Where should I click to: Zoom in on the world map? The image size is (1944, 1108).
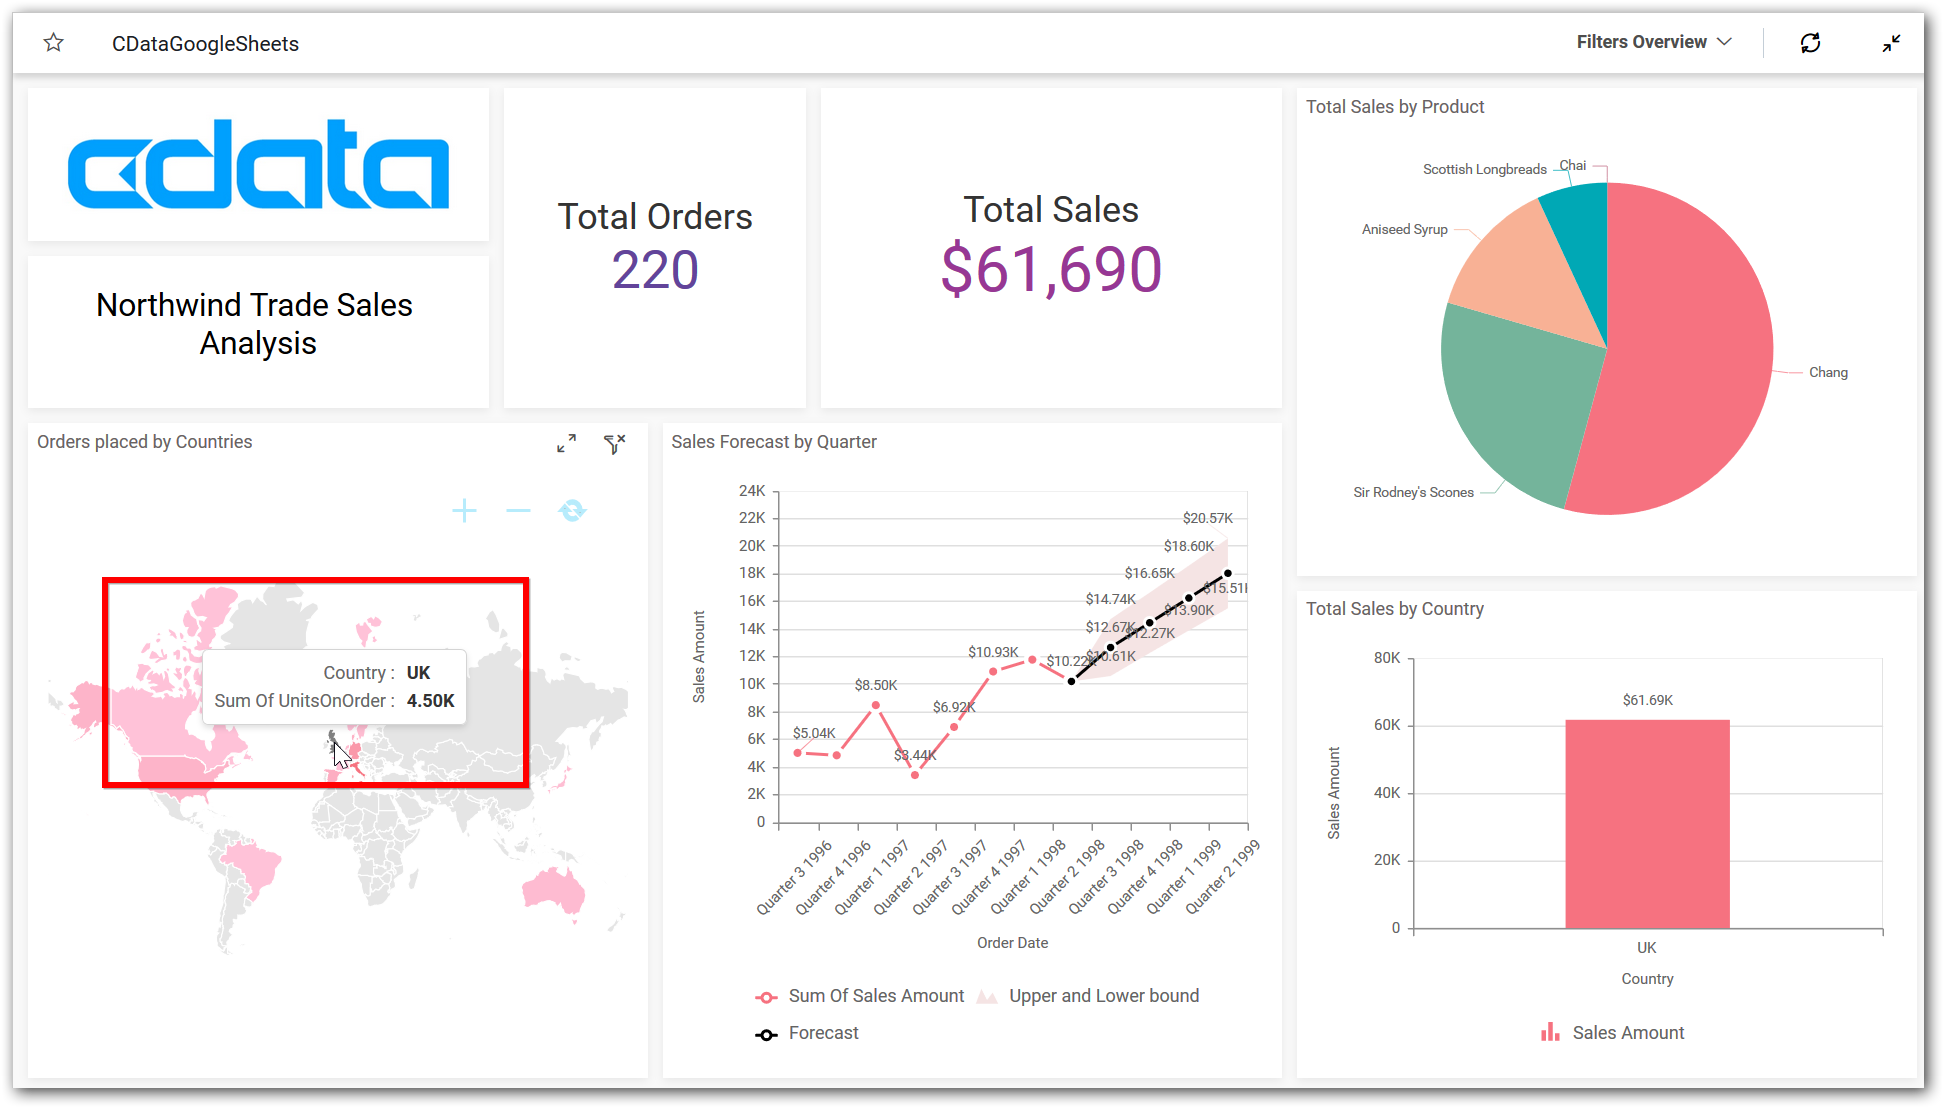464,511
